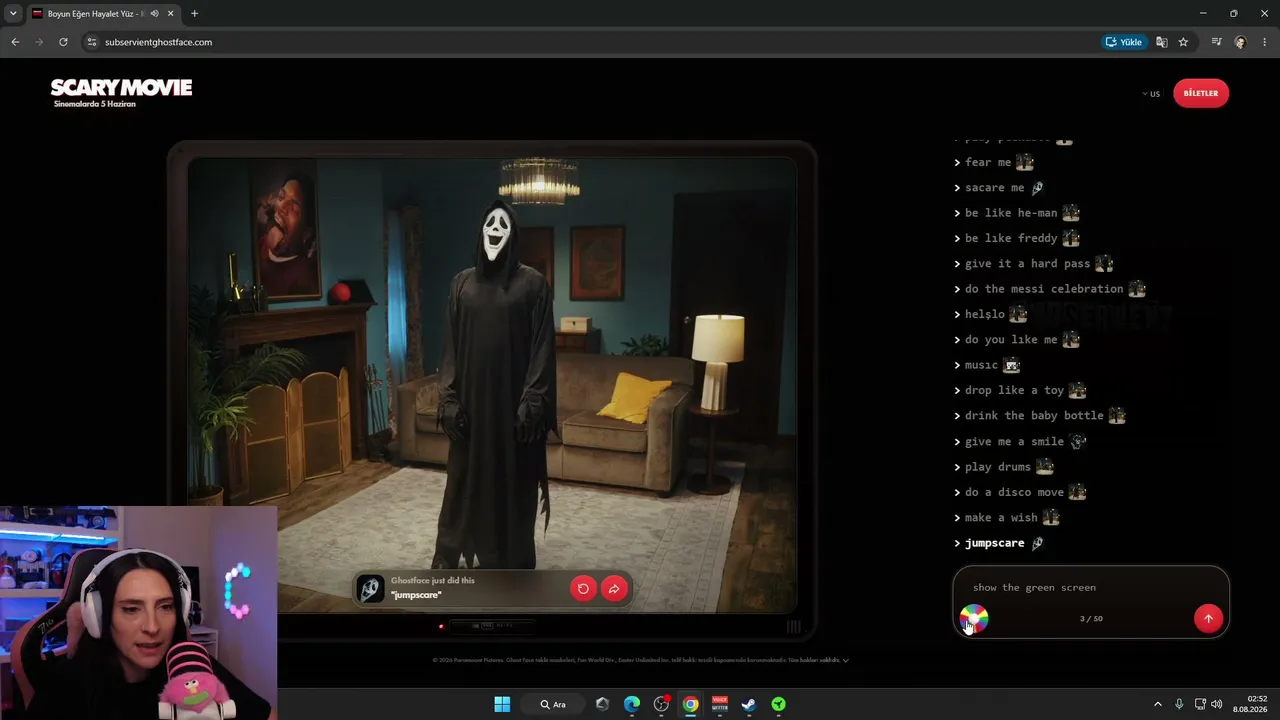
Task: Close the Boyun Eğen Hayalet Yüz tab
Action: [171, 14]
